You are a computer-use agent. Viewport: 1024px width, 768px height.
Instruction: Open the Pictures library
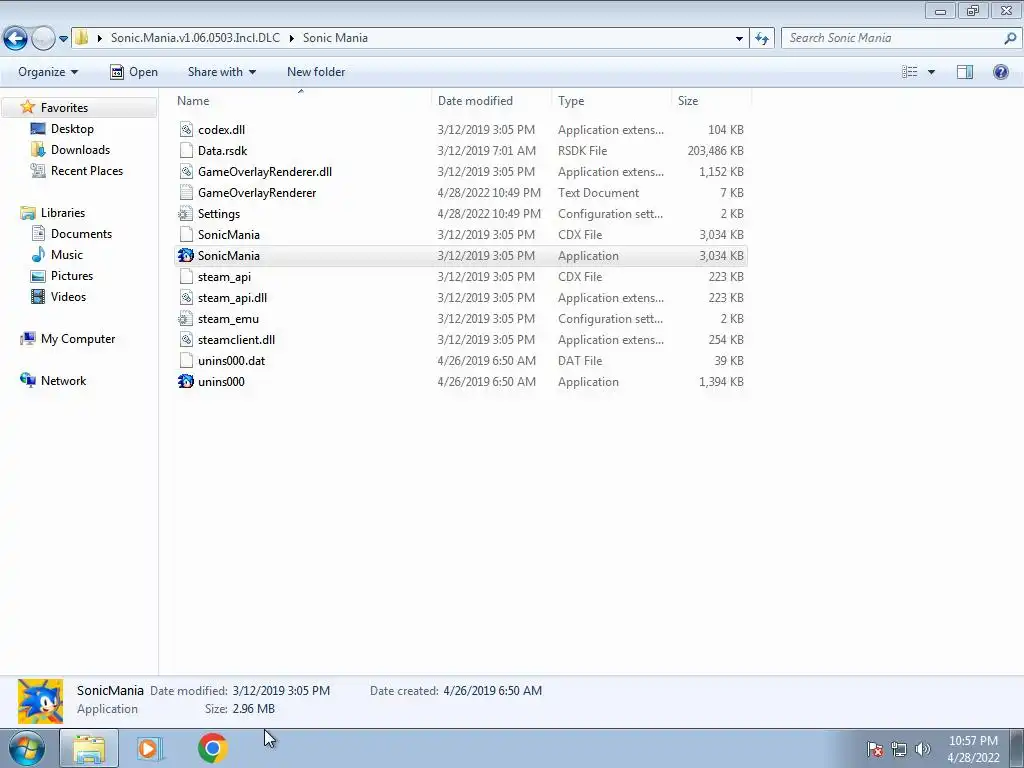click(72, 276)
